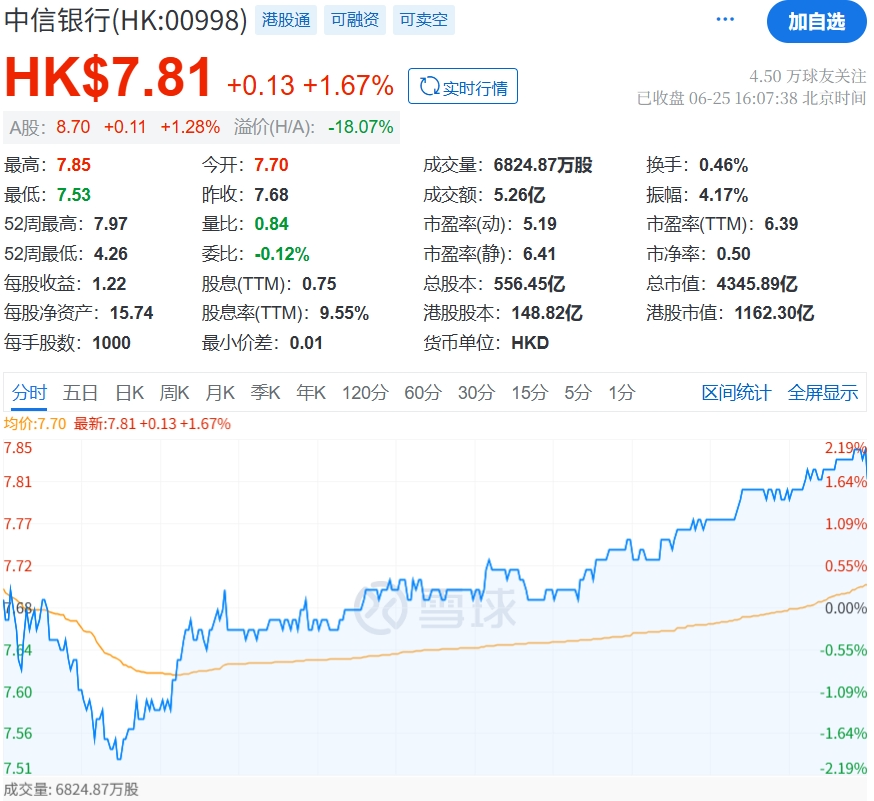Click the 昨收 value 7.68
The image size is (874, 801).
tap(271, 195)
